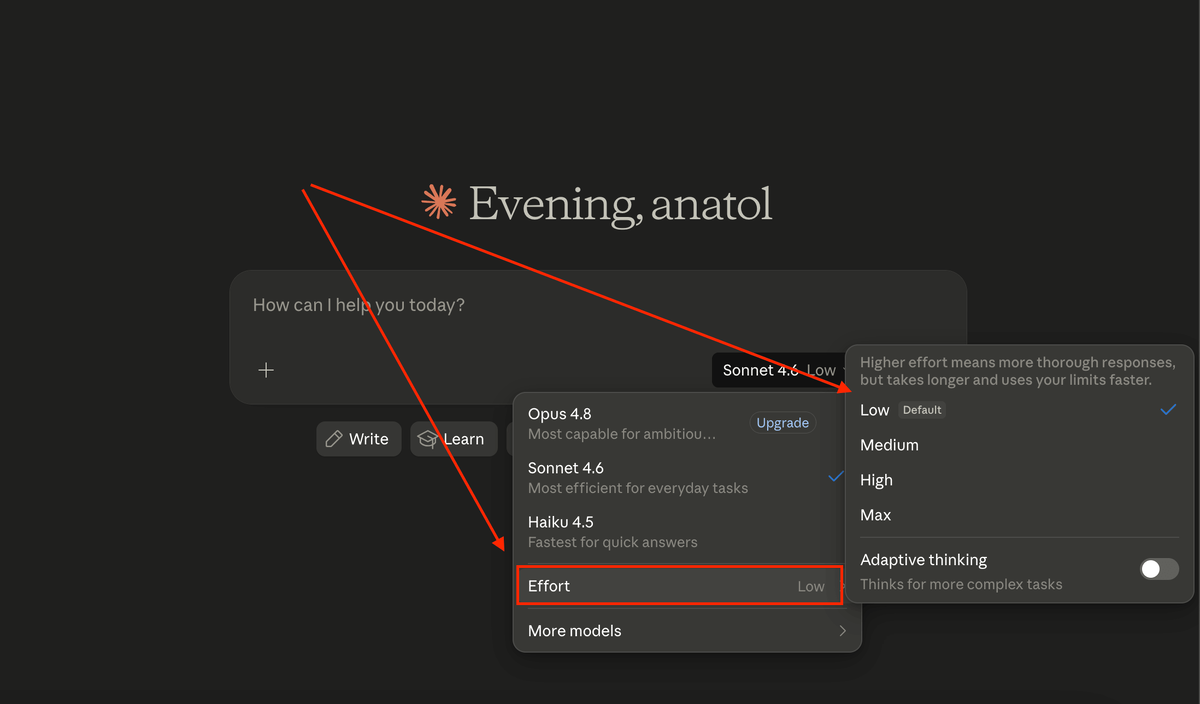Click the blue checkmark beside Low
1200x704 pixels.
pyautogui.click(x=1168, y=410)
